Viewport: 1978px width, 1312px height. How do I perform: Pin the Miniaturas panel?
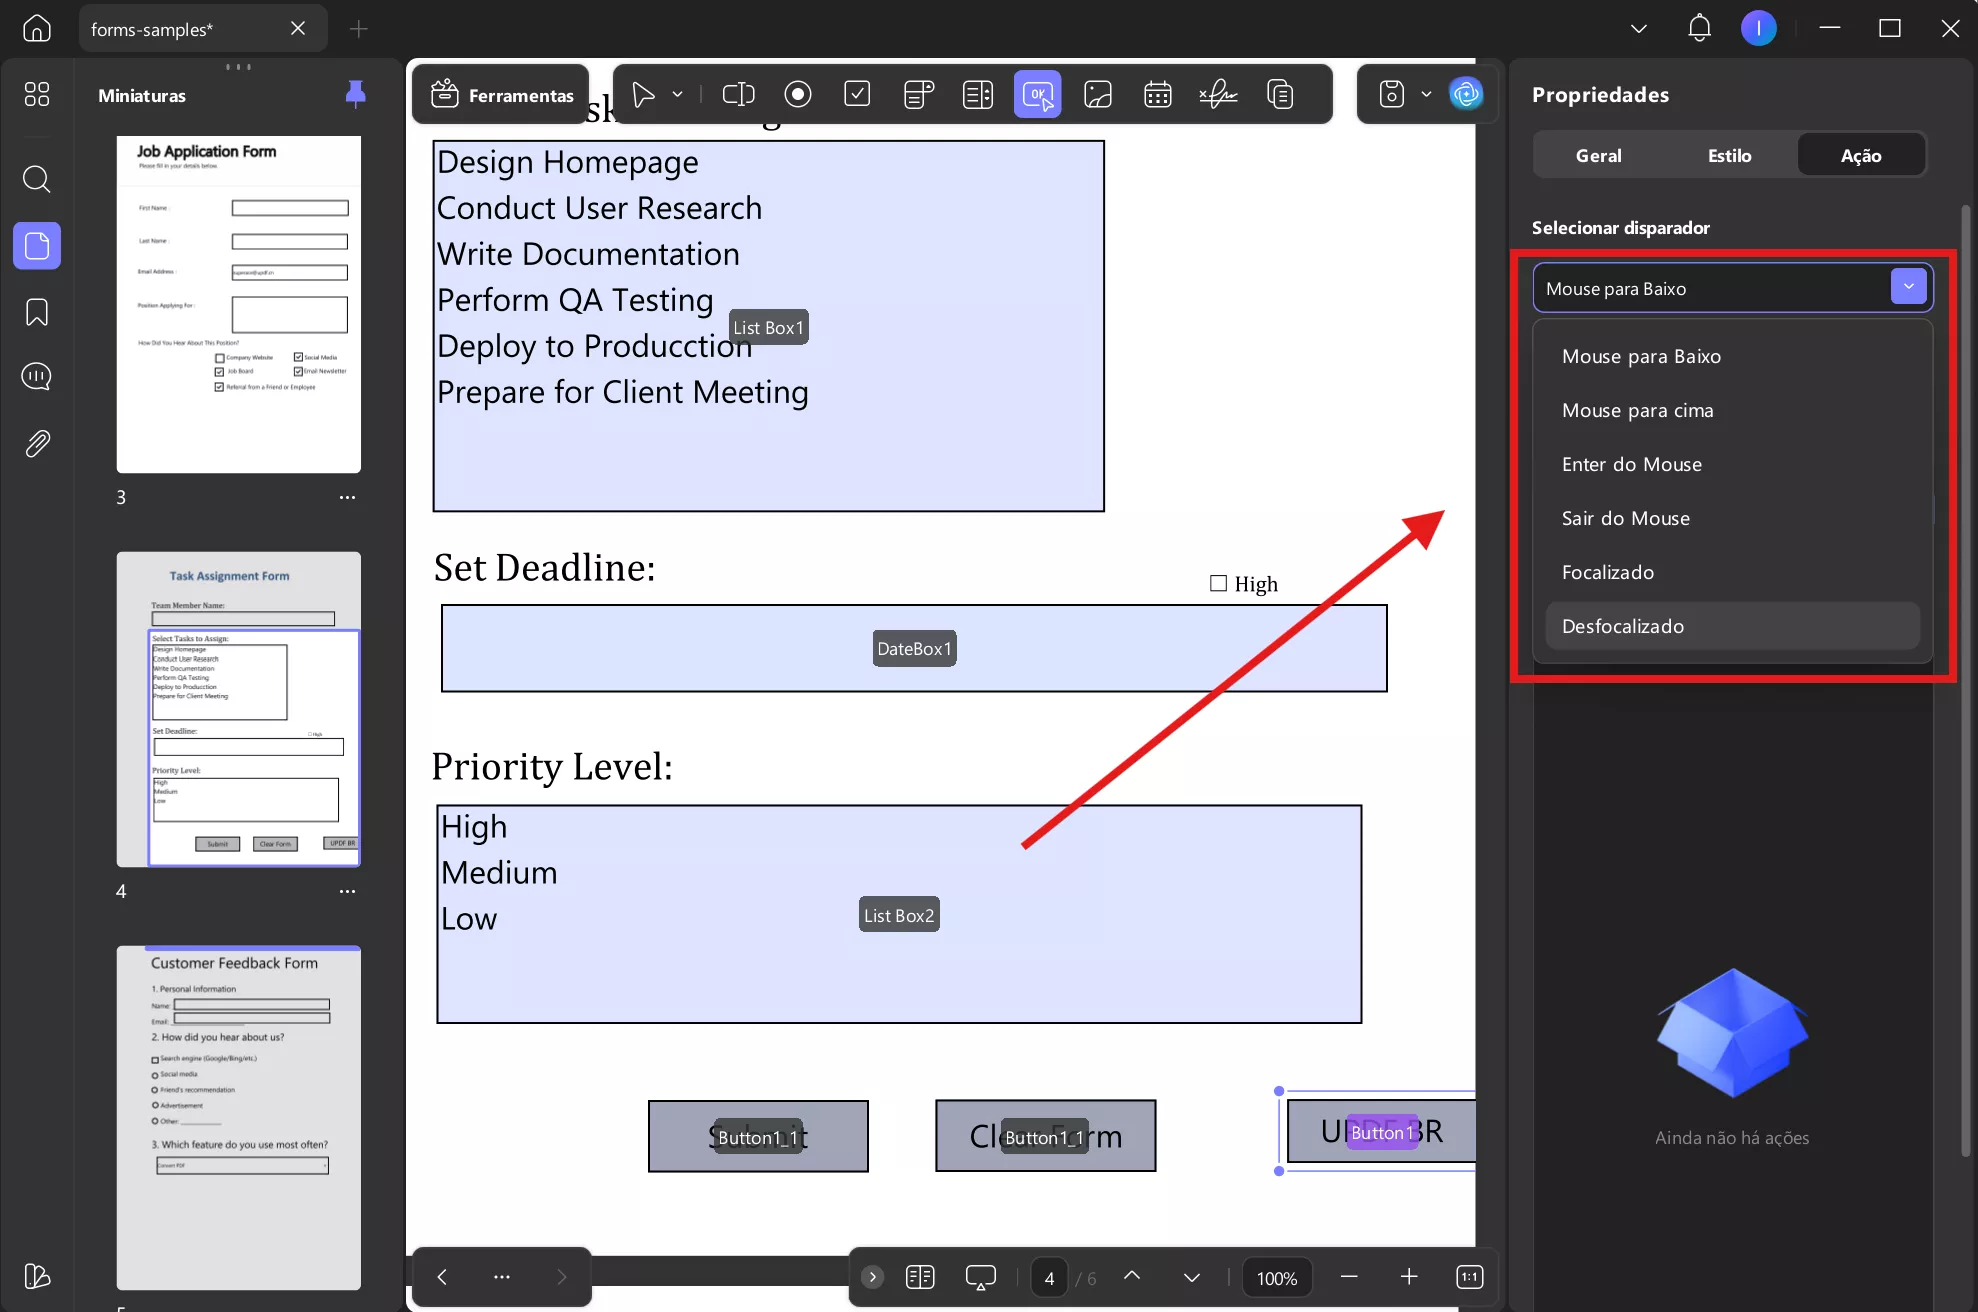click(x=355, y=94)
